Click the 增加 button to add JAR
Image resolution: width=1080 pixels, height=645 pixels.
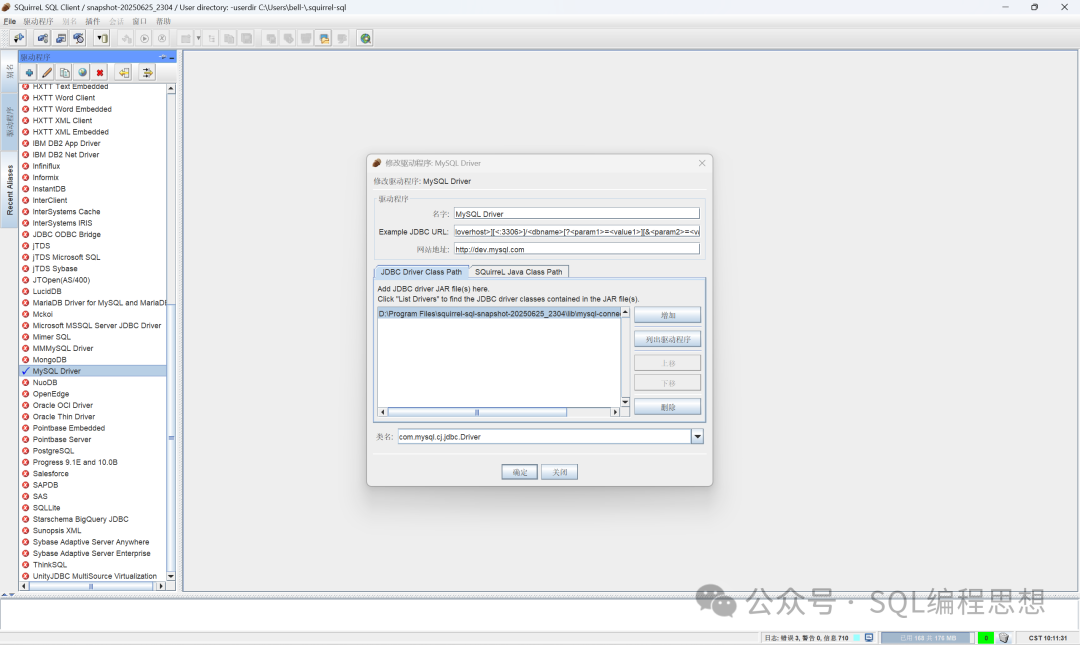(667, 315)
